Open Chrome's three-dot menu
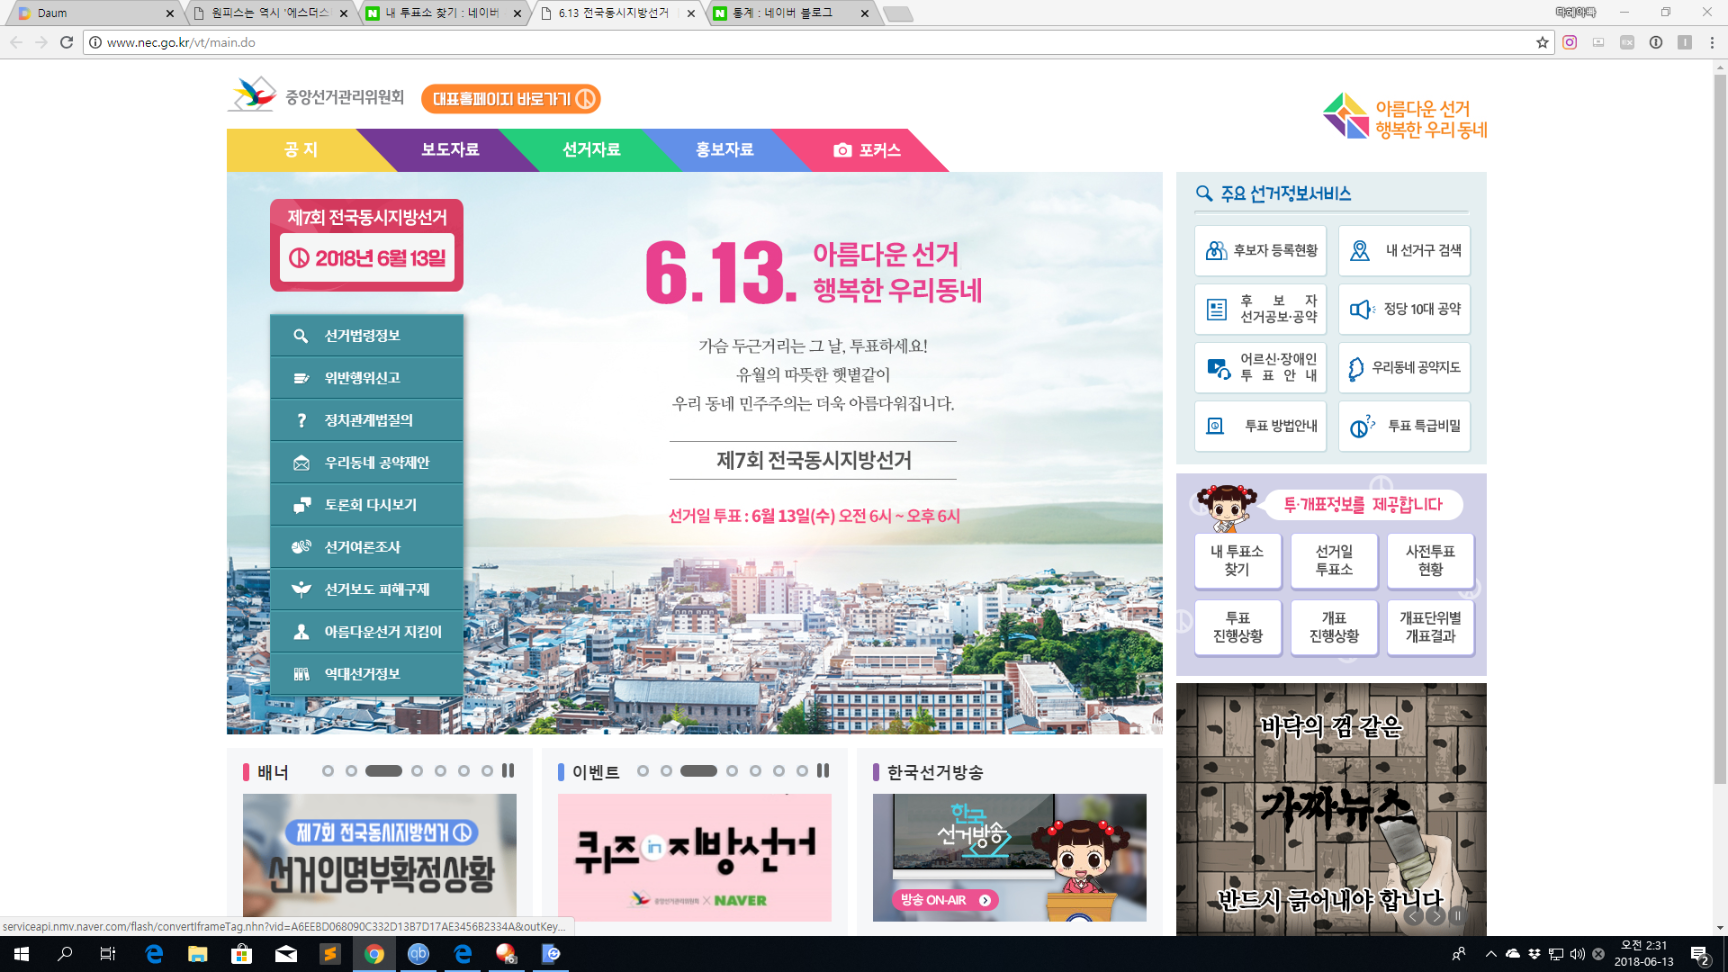 point(1712,42)
